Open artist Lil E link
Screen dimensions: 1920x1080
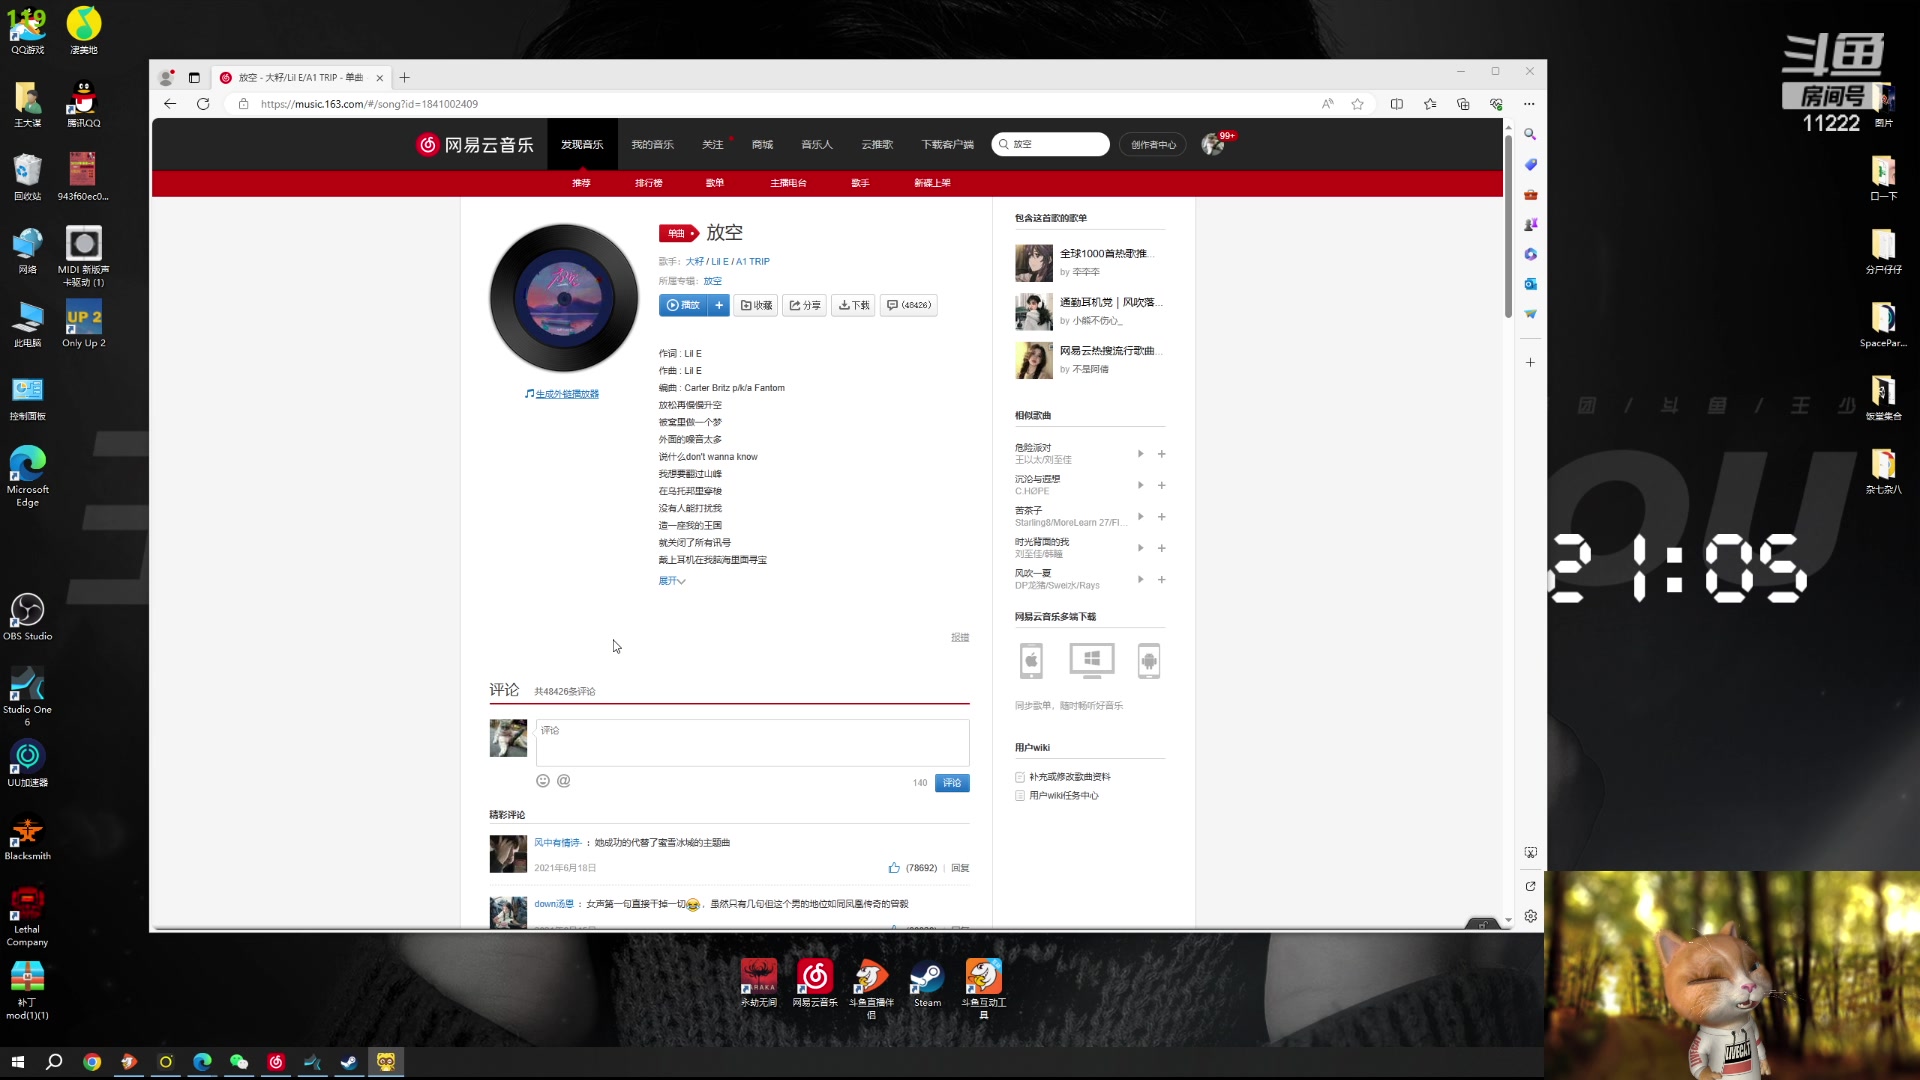point(720,262)
